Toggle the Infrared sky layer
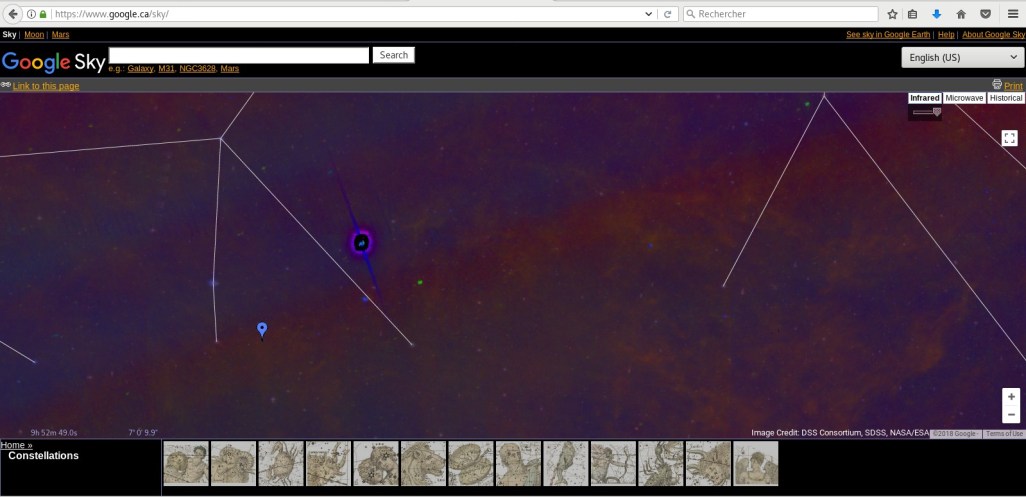The width and height of the screenshot is (1026, 497). coord(925,98)
